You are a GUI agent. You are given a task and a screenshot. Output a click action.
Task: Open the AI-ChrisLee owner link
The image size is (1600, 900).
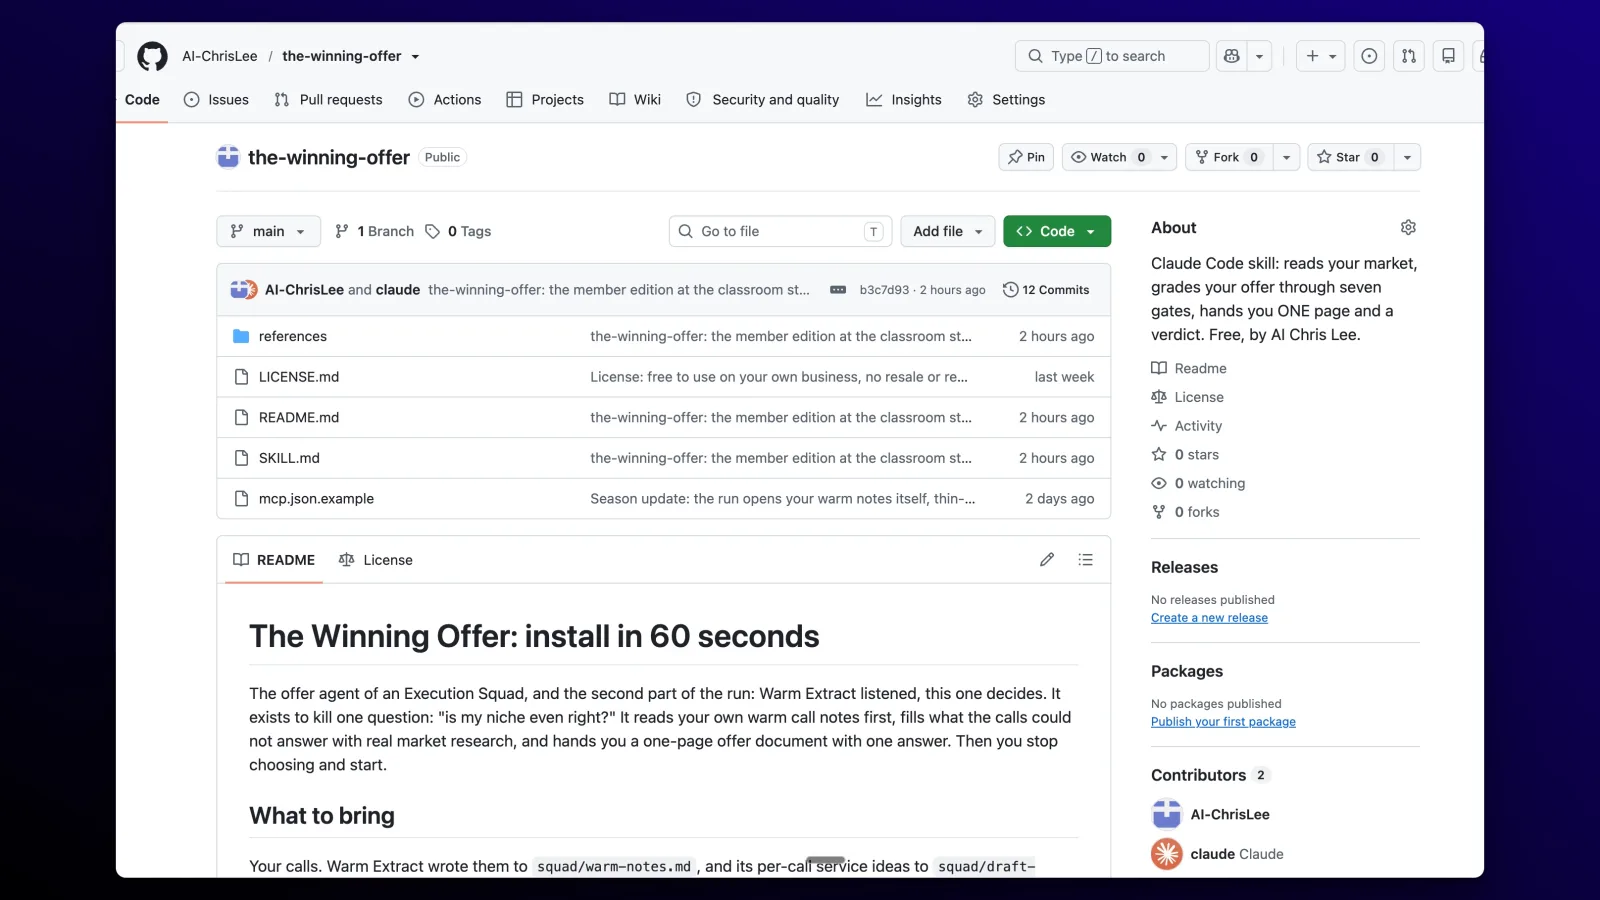(x=220, y=56)
